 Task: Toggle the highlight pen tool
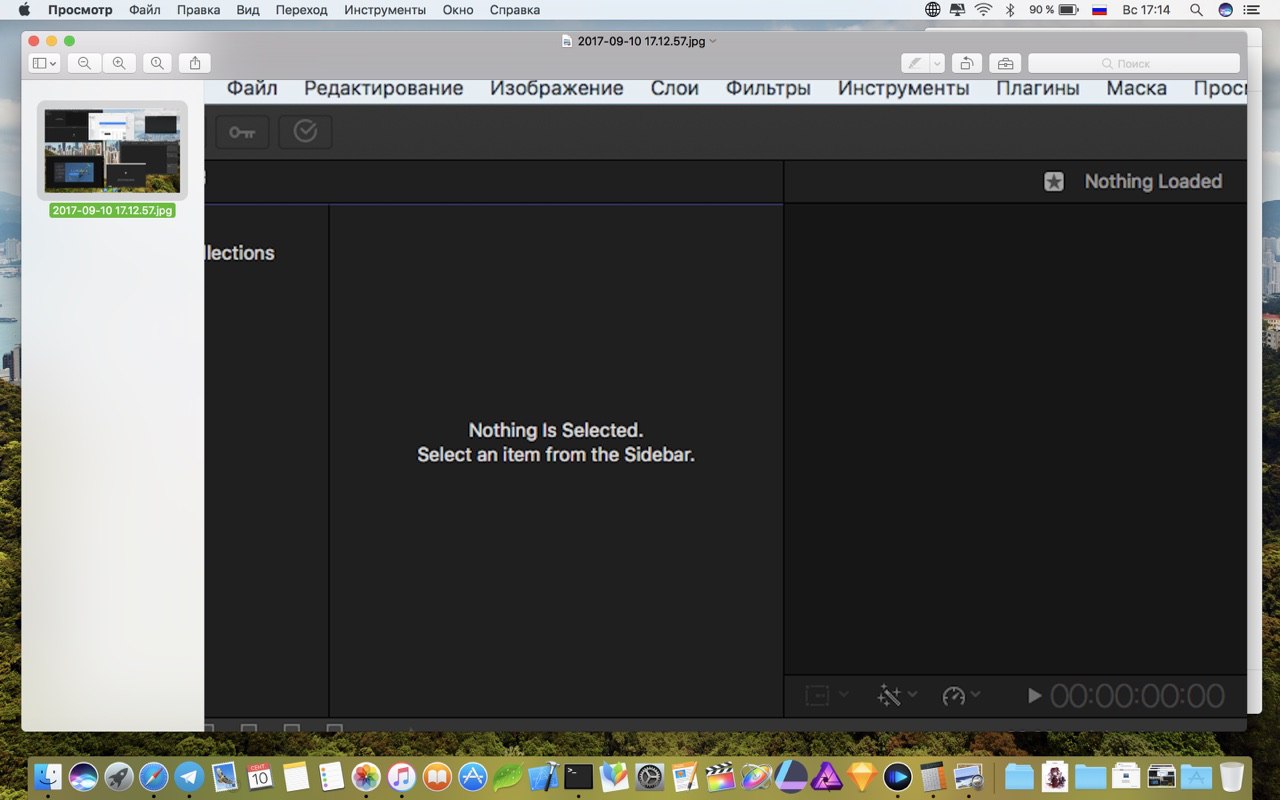coord(915,63)
